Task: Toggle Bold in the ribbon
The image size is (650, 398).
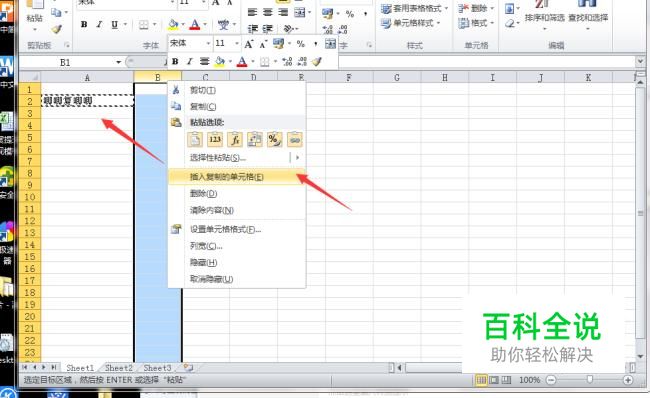Action: coord(84,25)
